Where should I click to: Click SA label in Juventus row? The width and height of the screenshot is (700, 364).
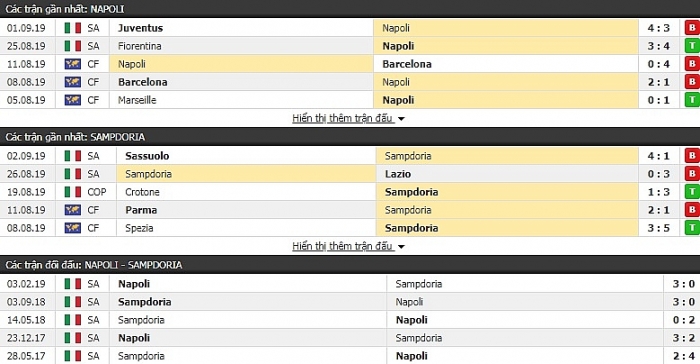93,28
